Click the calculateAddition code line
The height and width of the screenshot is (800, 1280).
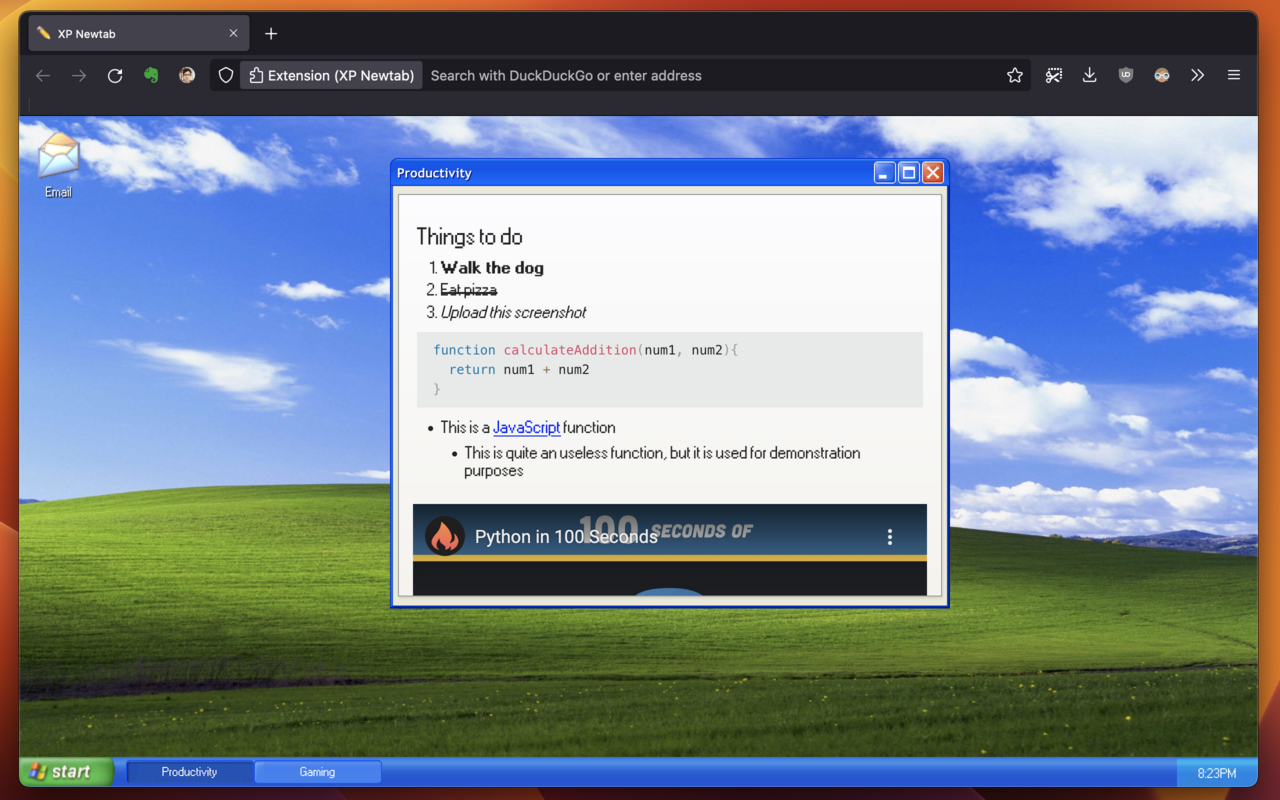tap(585, 350)
